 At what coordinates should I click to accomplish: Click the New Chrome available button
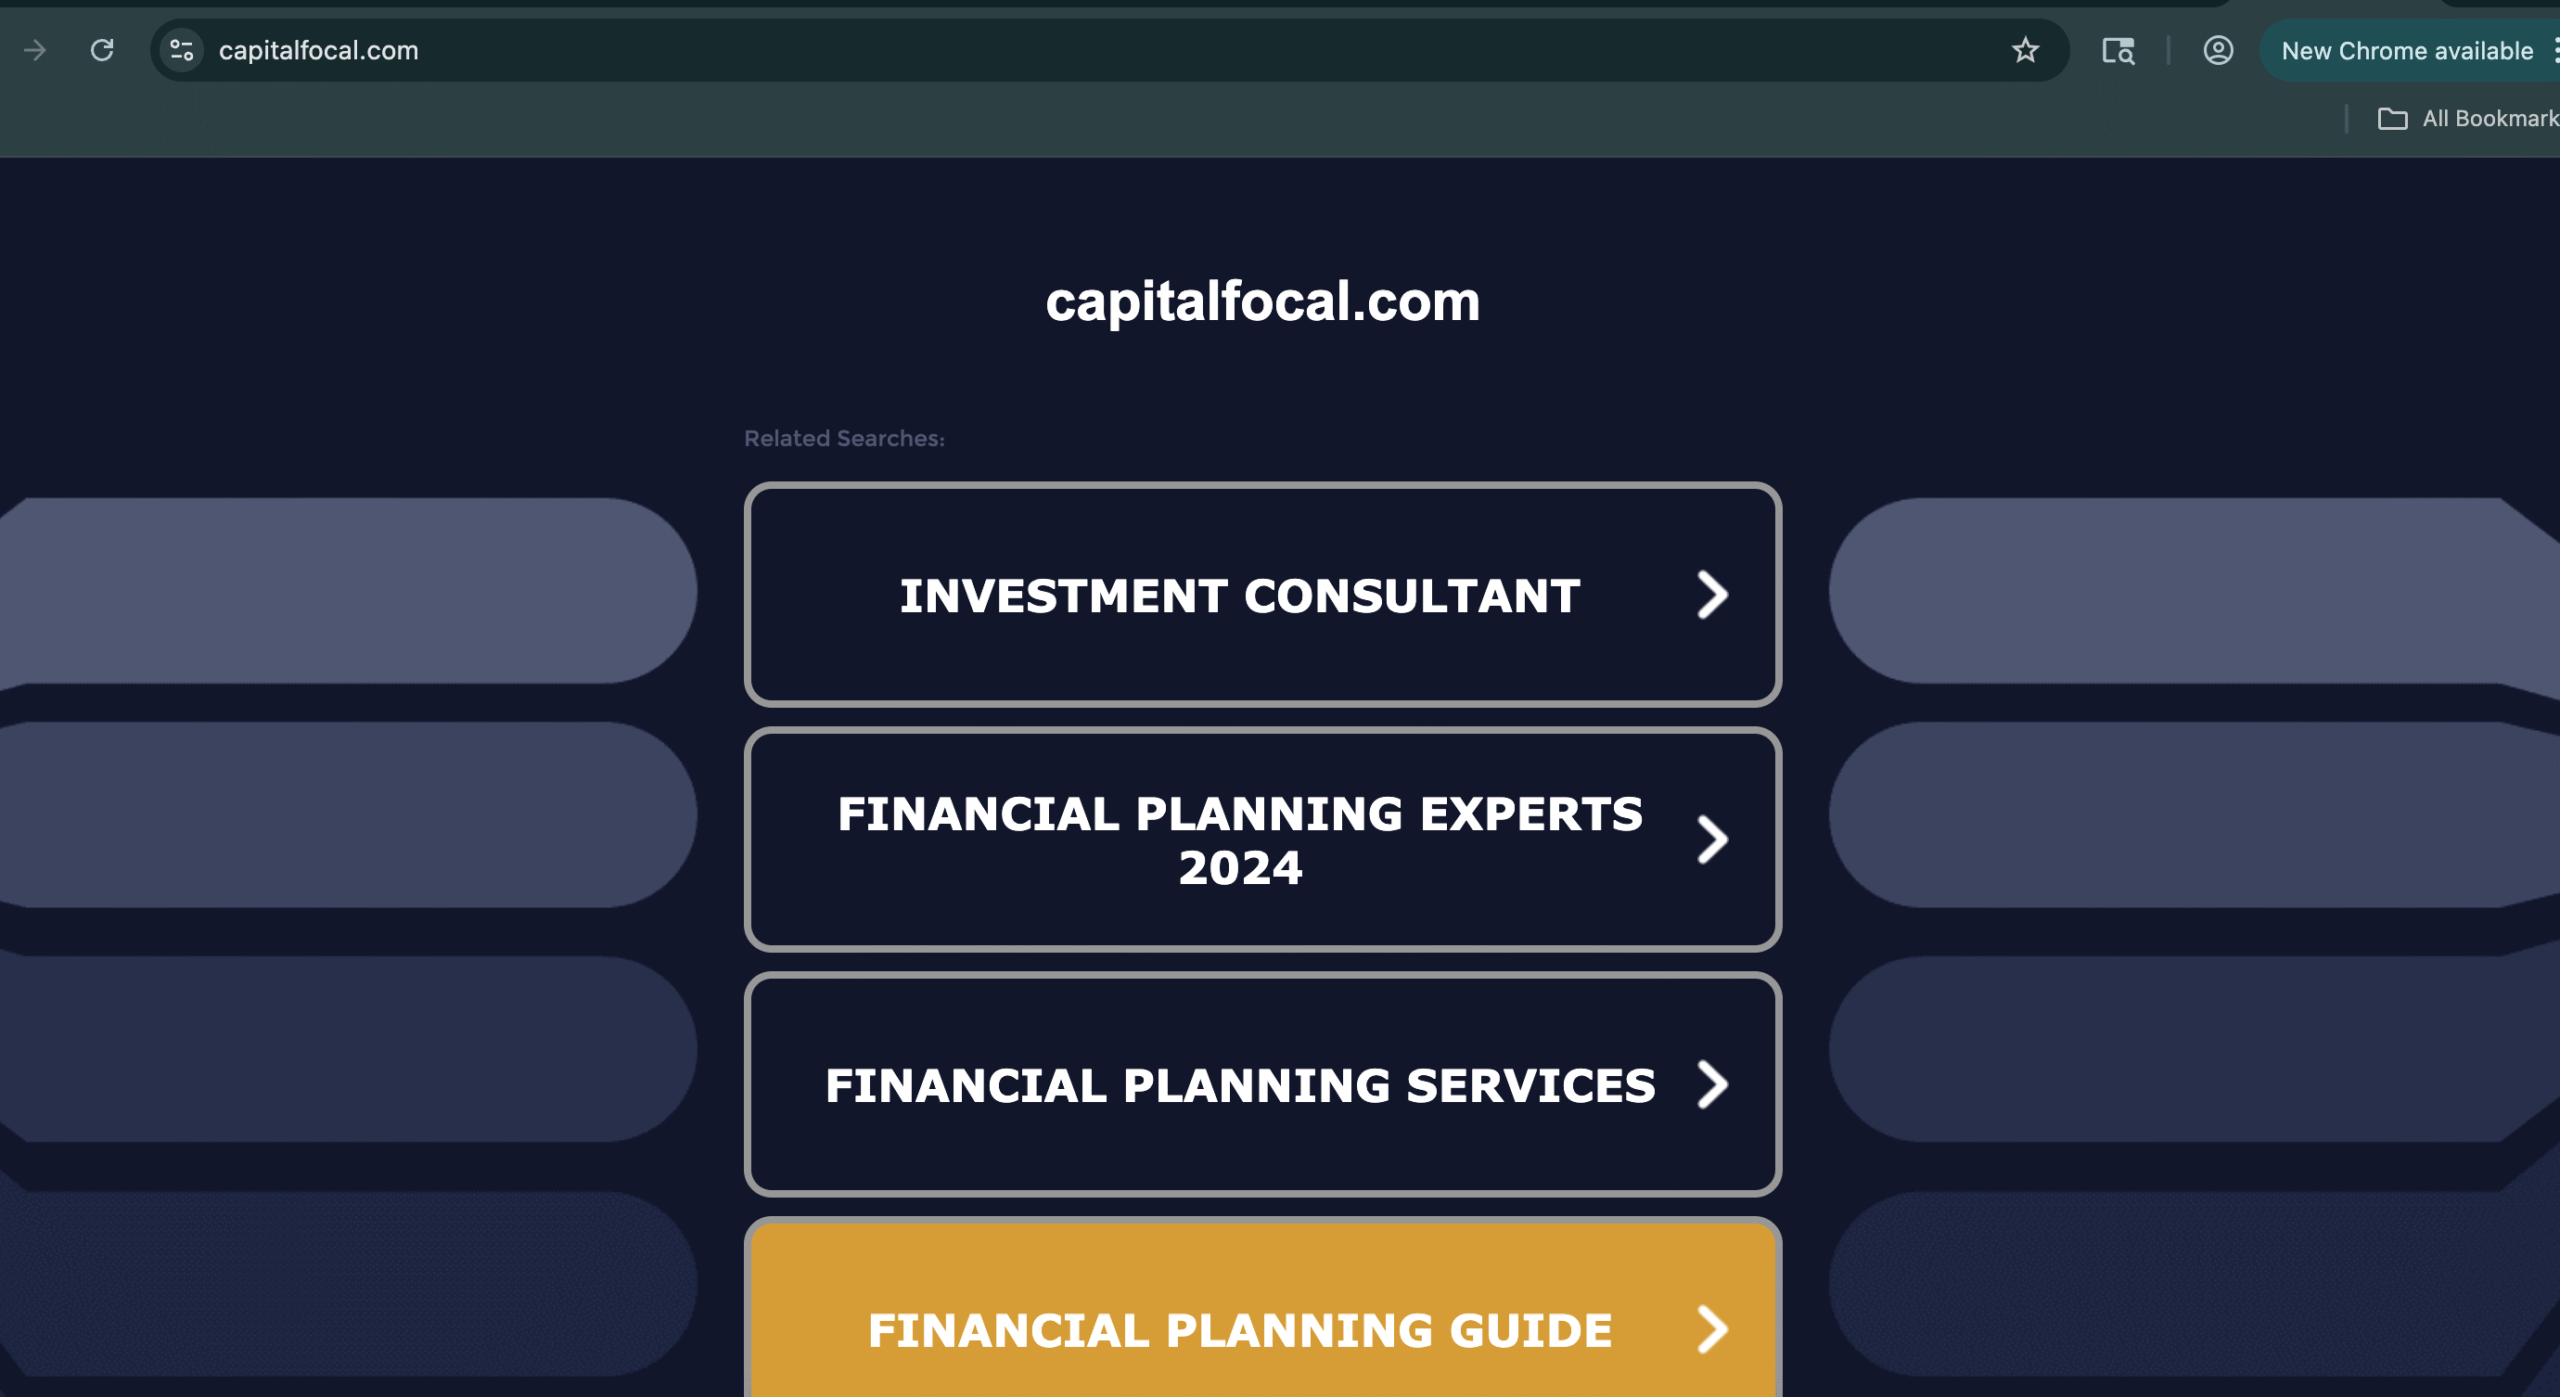[x=2405, y=50]
